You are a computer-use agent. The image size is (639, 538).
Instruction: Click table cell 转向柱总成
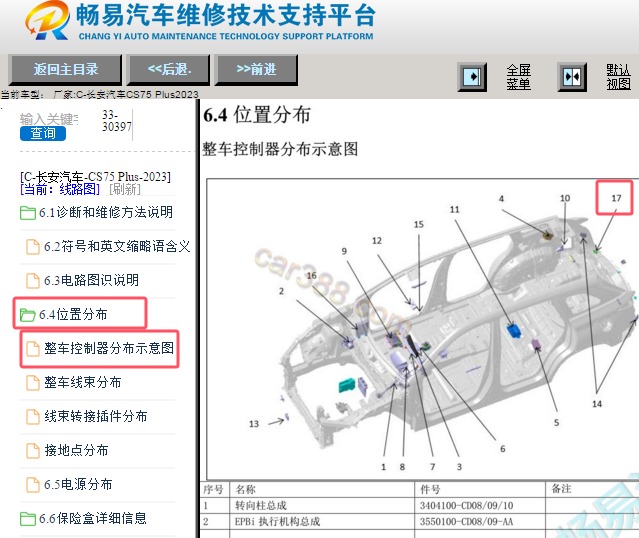(x=261, y=506)
